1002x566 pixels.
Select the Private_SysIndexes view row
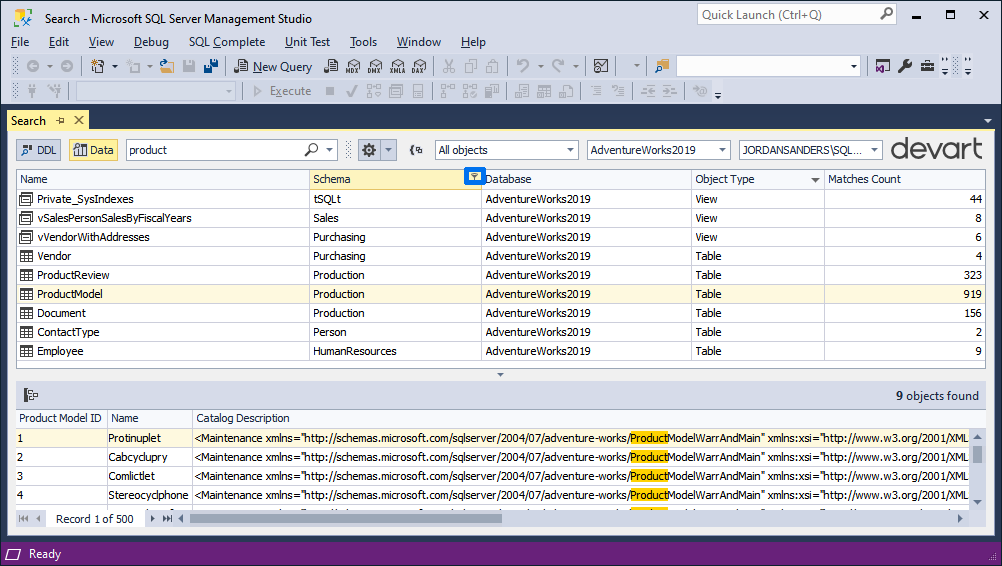click(500, 199)
